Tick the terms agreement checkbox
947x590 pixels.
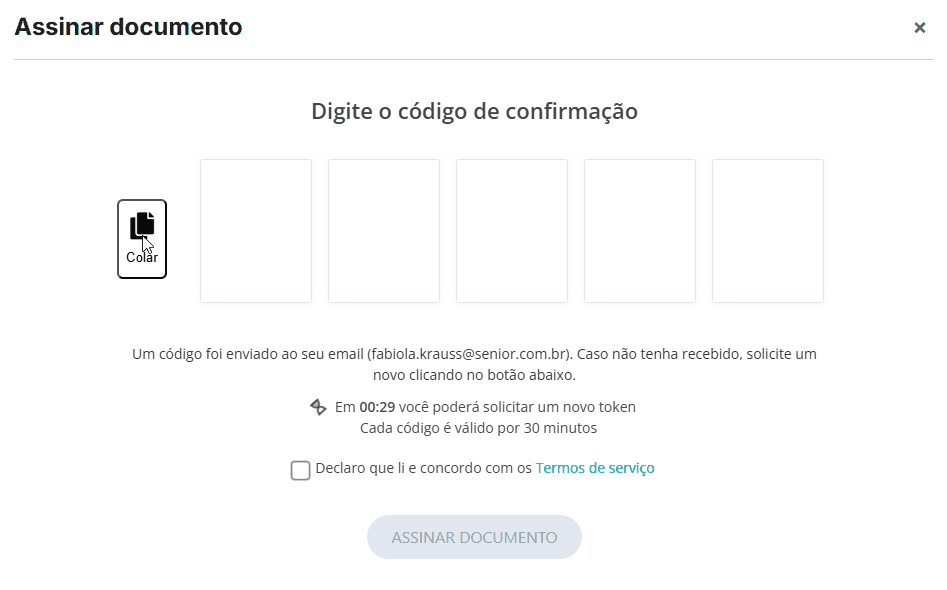(300, 470)
